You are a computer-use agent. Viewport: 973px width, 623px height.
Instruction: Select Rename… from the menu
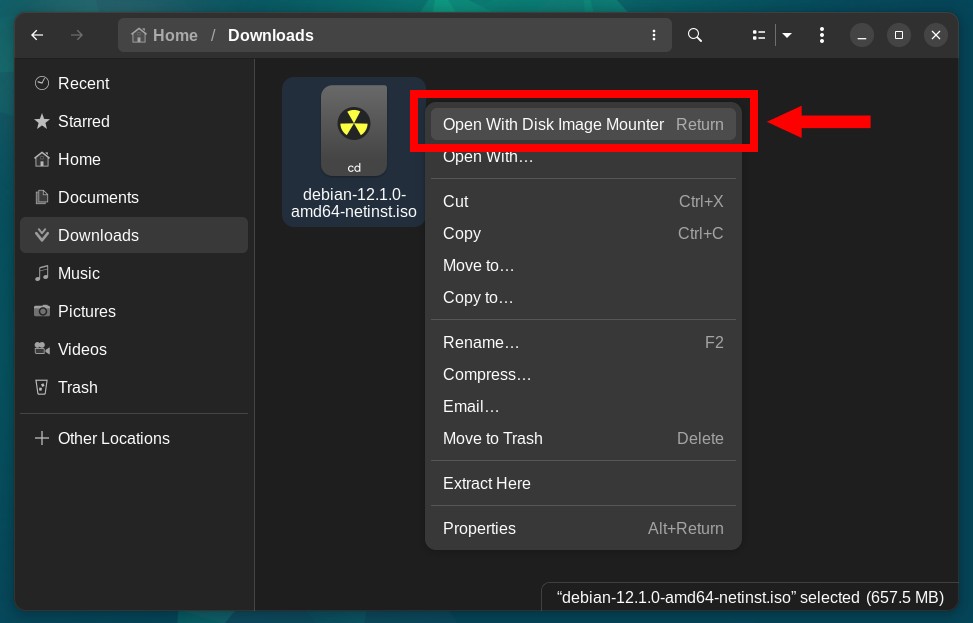tap(583, 343)
